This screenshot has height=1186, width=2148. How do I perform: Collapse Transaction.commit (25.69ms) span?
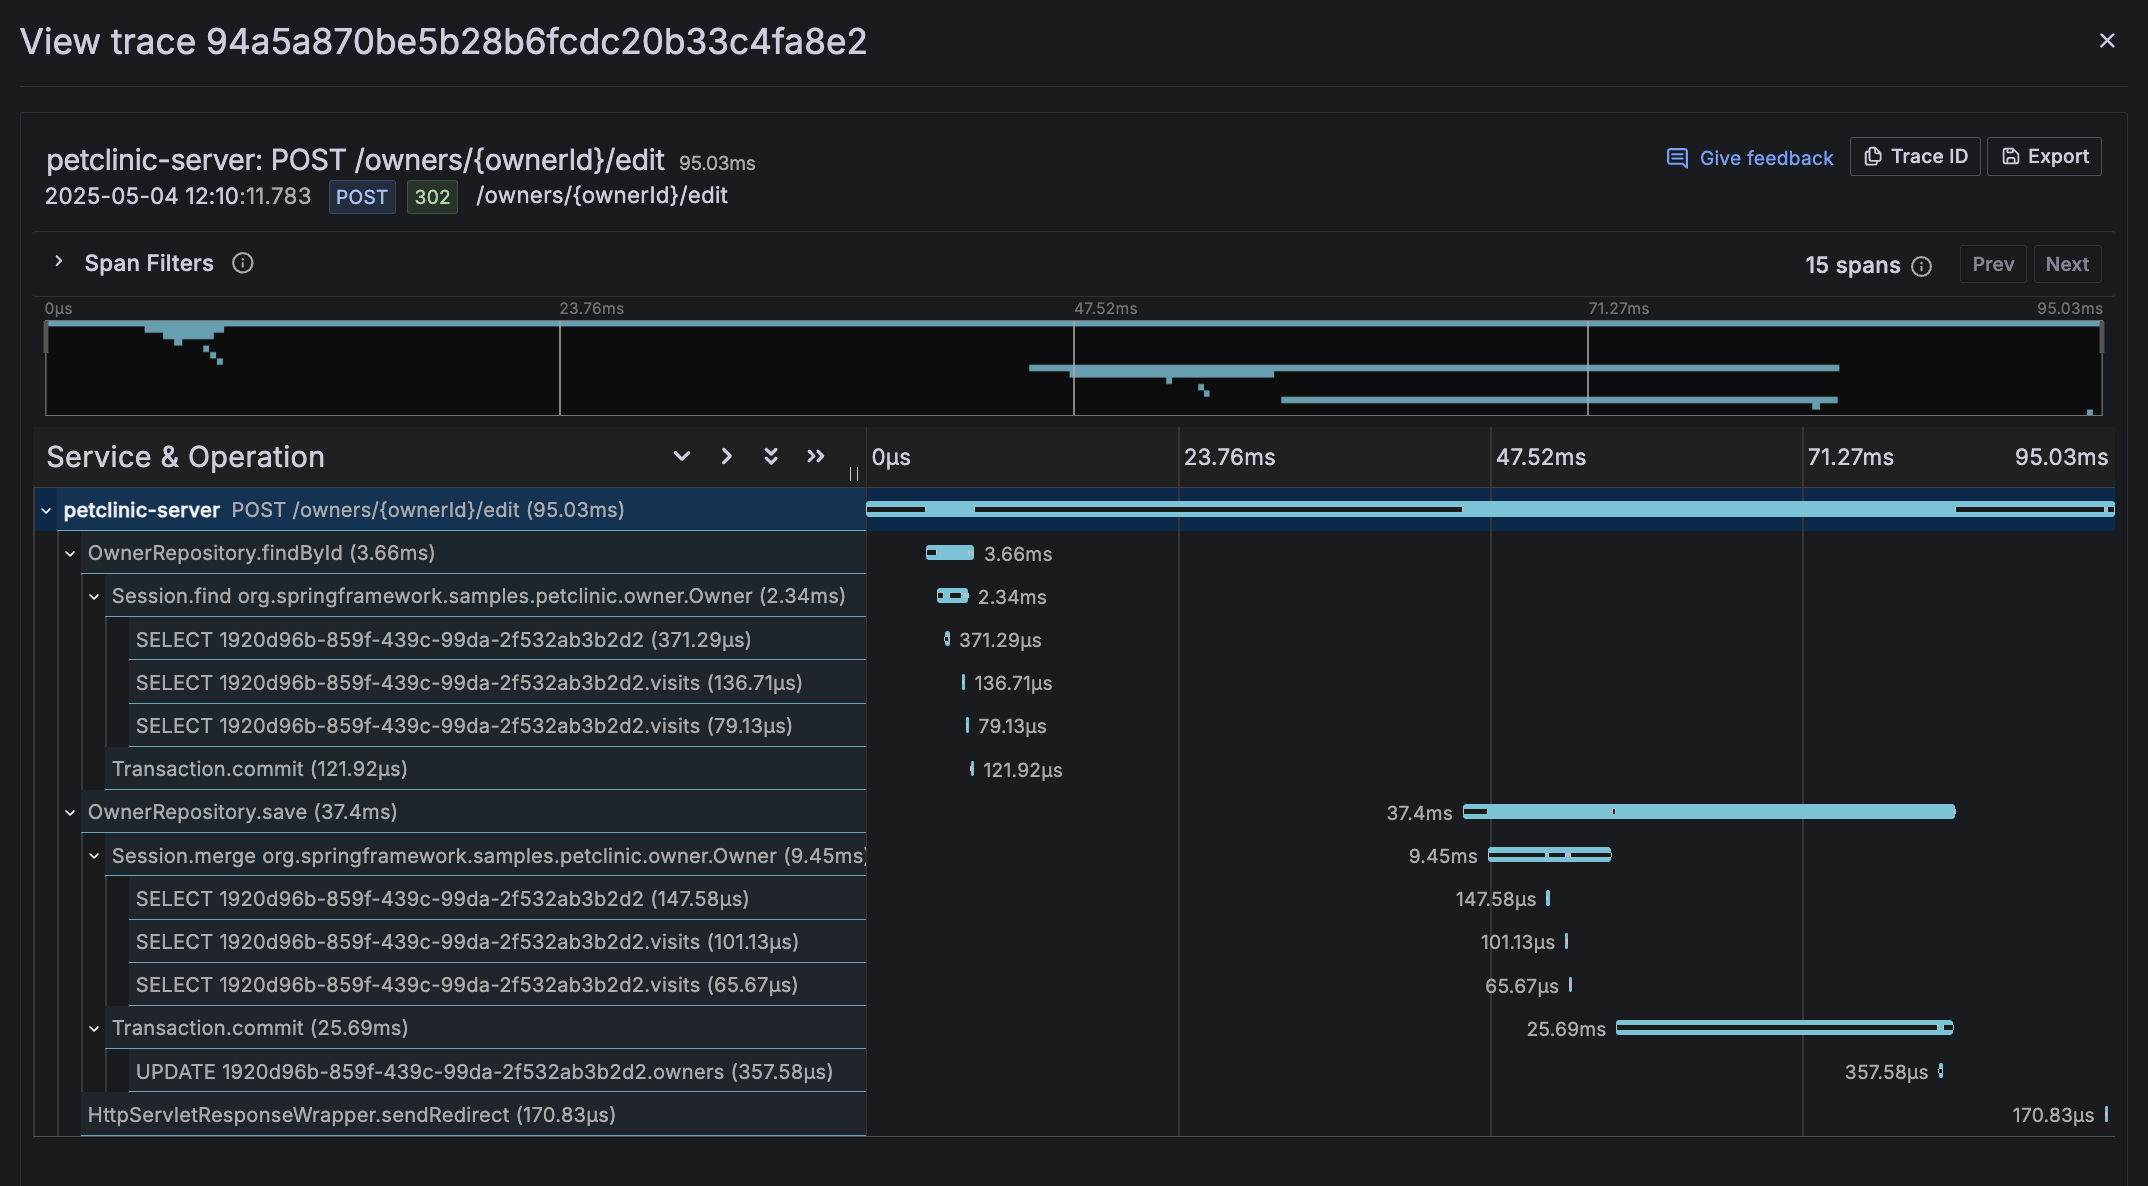[x=94, y=1029]
